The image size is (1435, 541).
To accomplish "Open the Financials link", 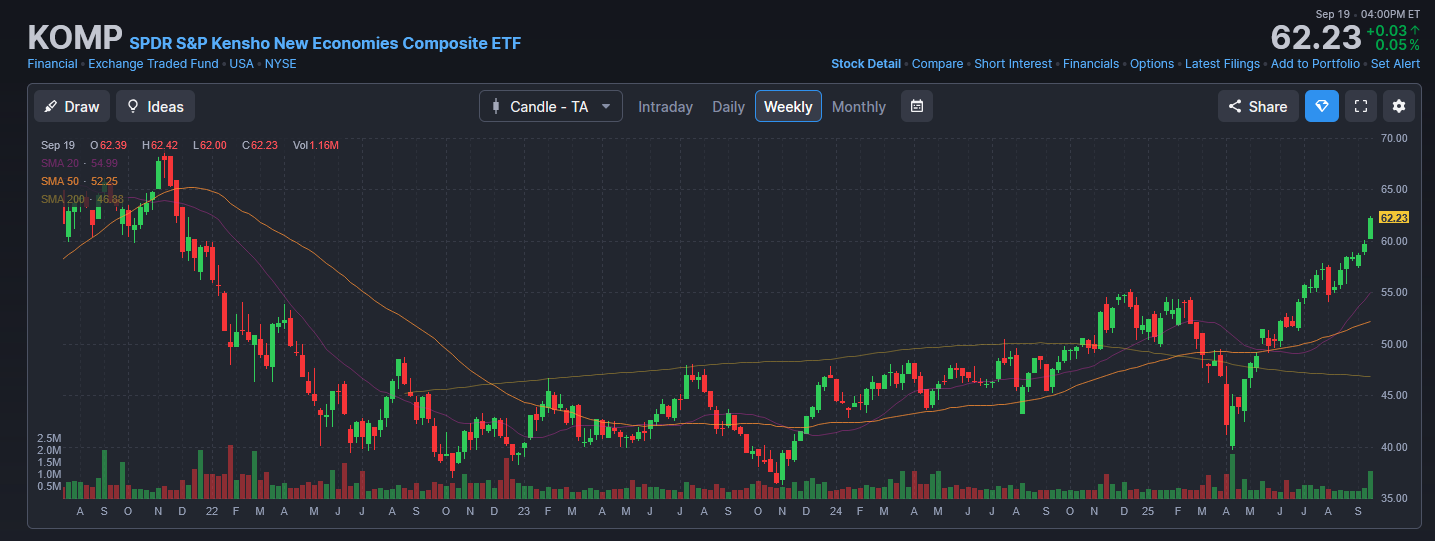I will 1091,64.
